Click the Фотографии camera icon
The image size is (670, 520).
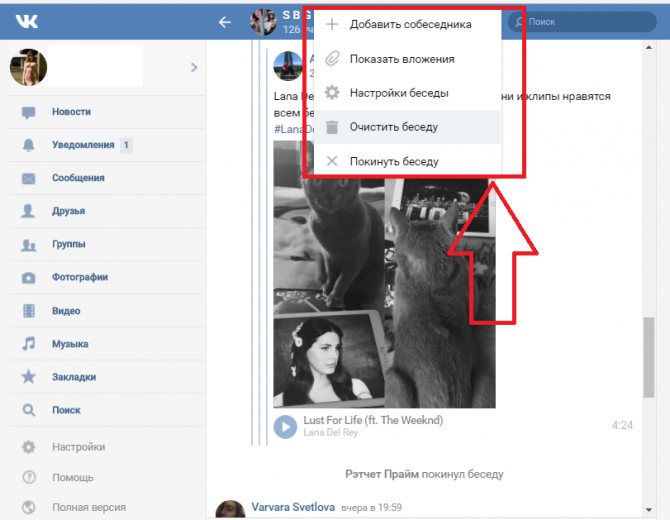click(29, 278)
